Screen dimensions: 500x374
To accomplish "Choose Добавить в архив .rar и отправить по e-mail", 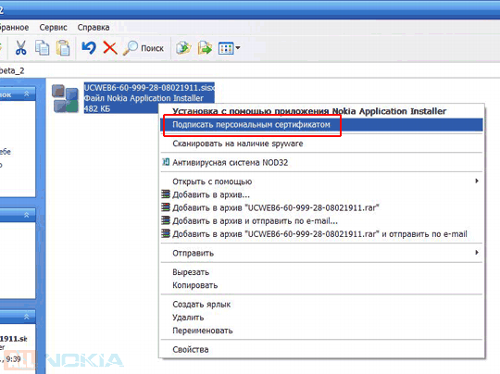I will tap(322, 234).
